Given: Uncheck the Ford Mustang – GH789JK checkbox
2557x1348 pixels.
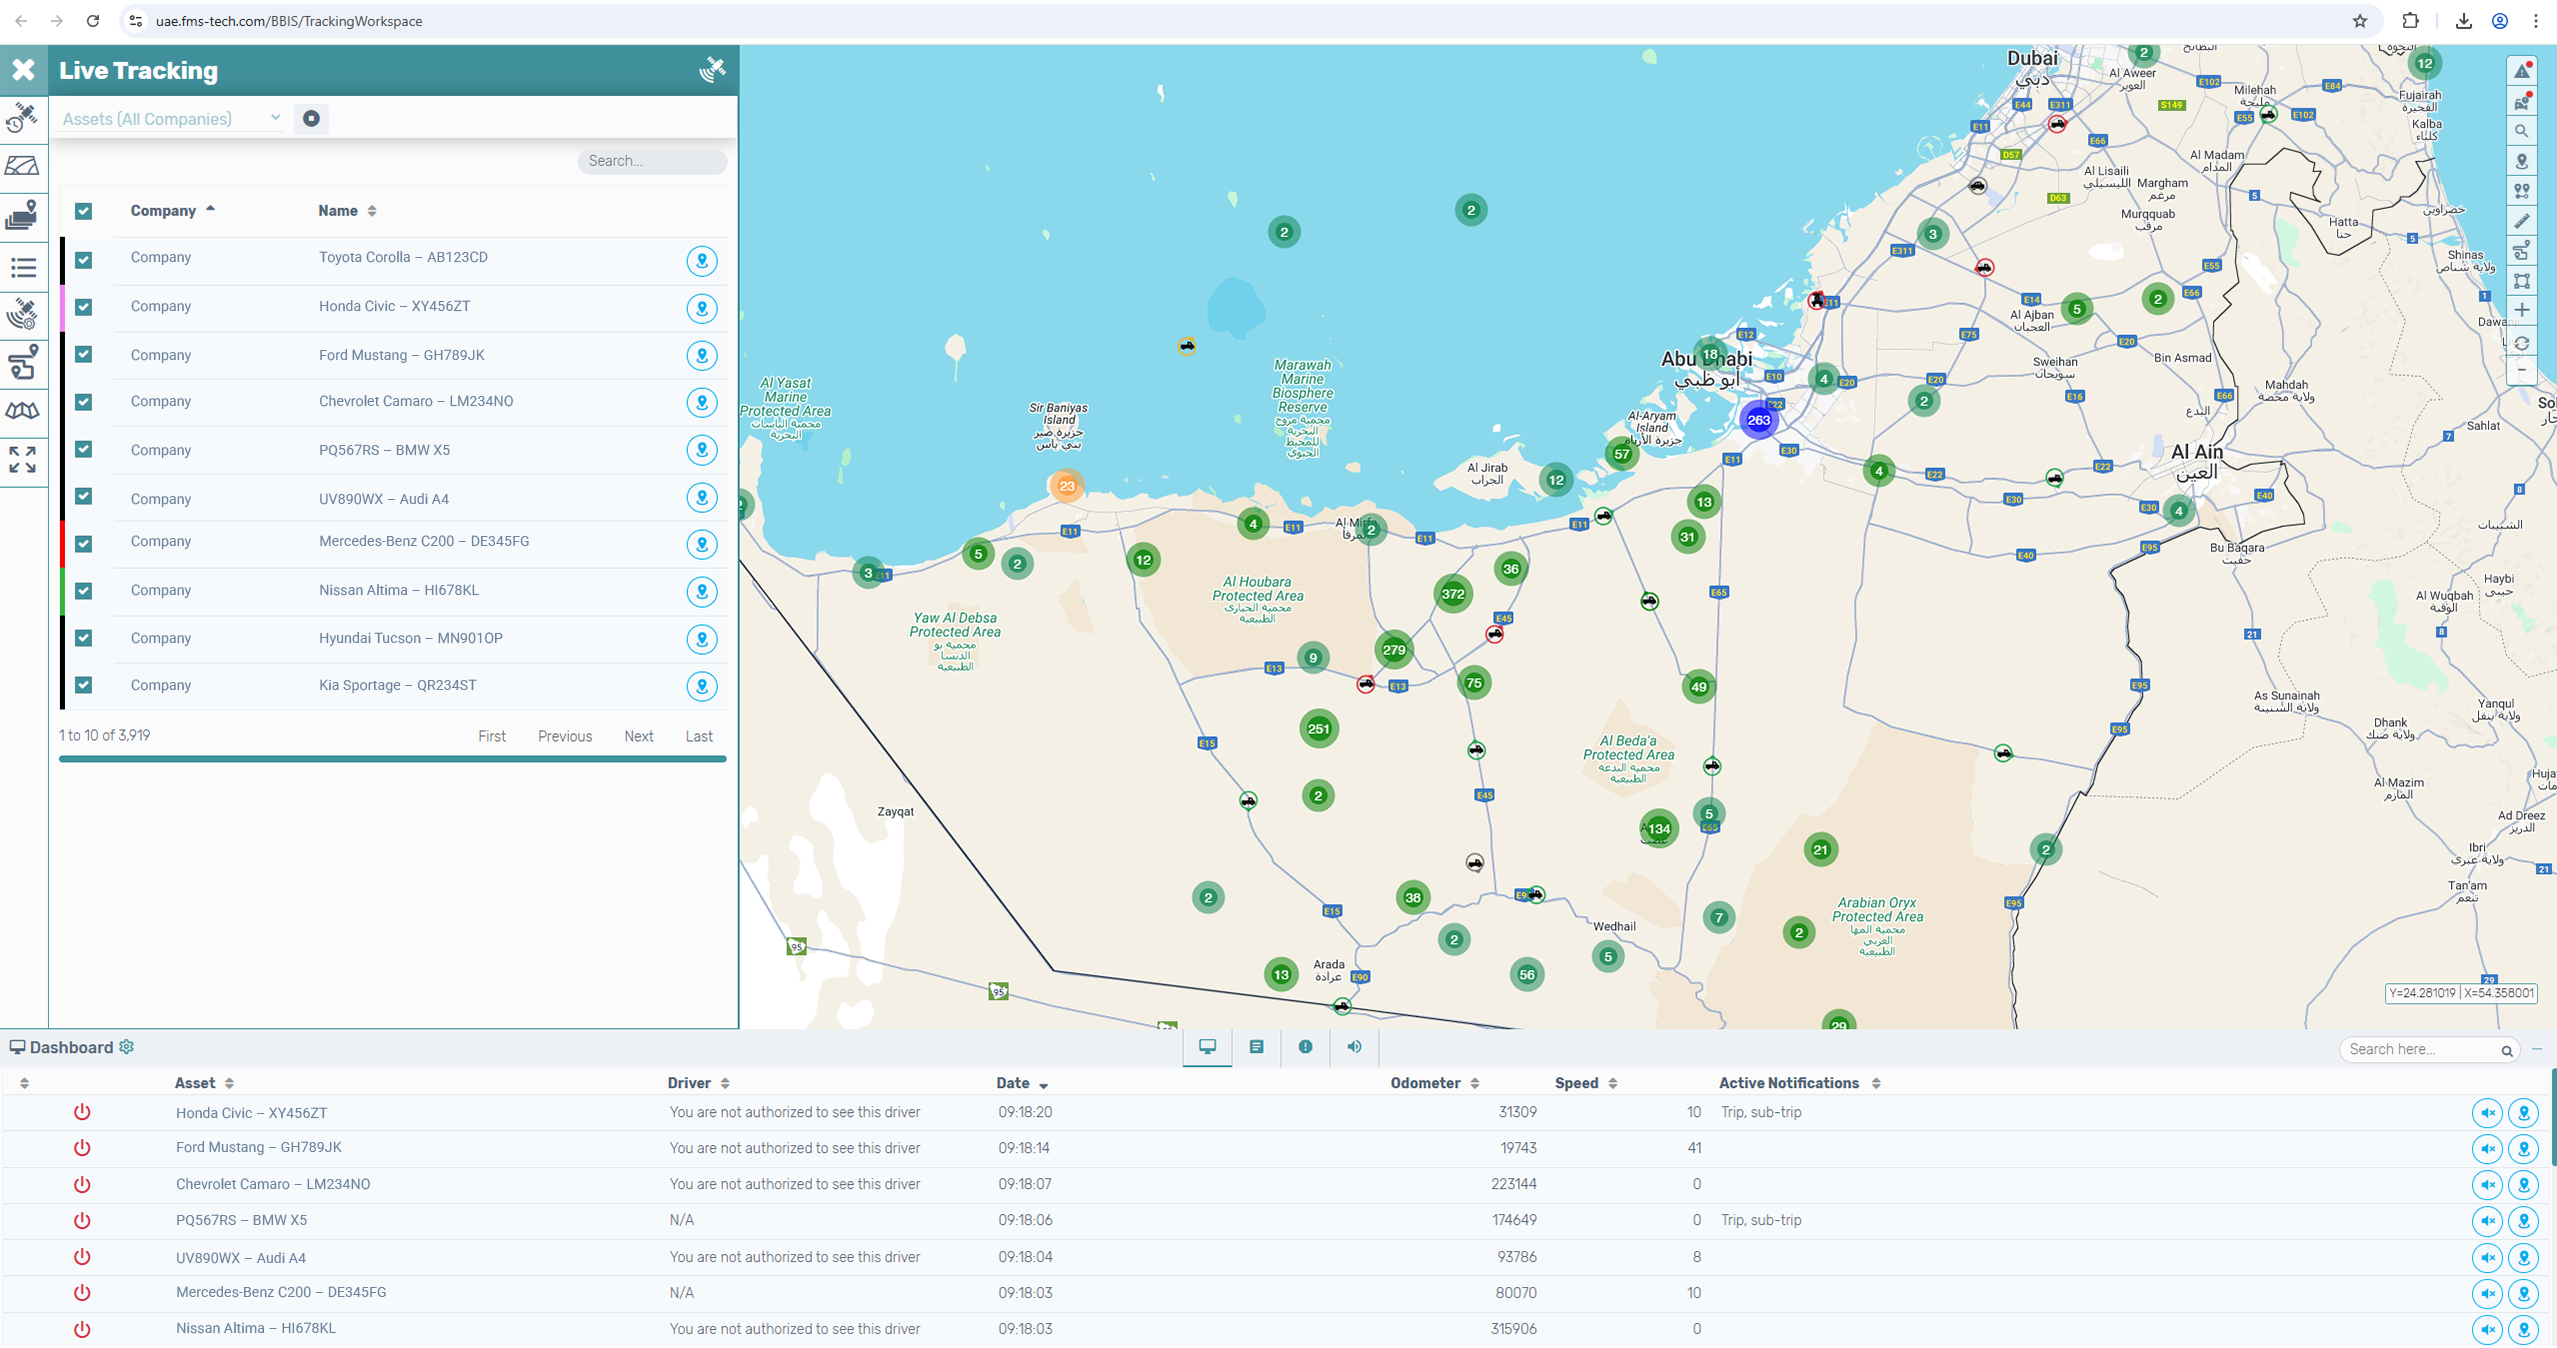Looking at the screenshot, I should tap(84, 354).
